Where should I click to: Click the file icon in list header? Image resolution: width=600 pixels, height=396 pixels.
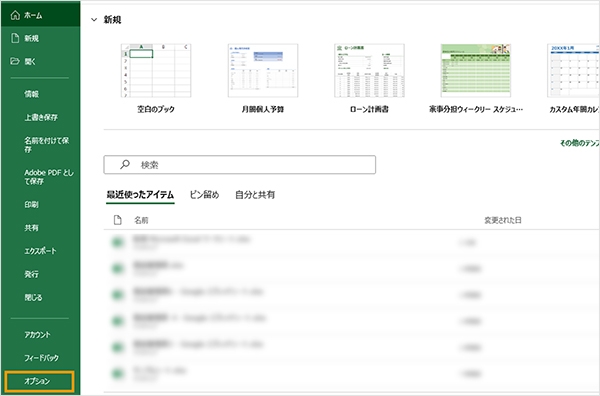(117, 220)
